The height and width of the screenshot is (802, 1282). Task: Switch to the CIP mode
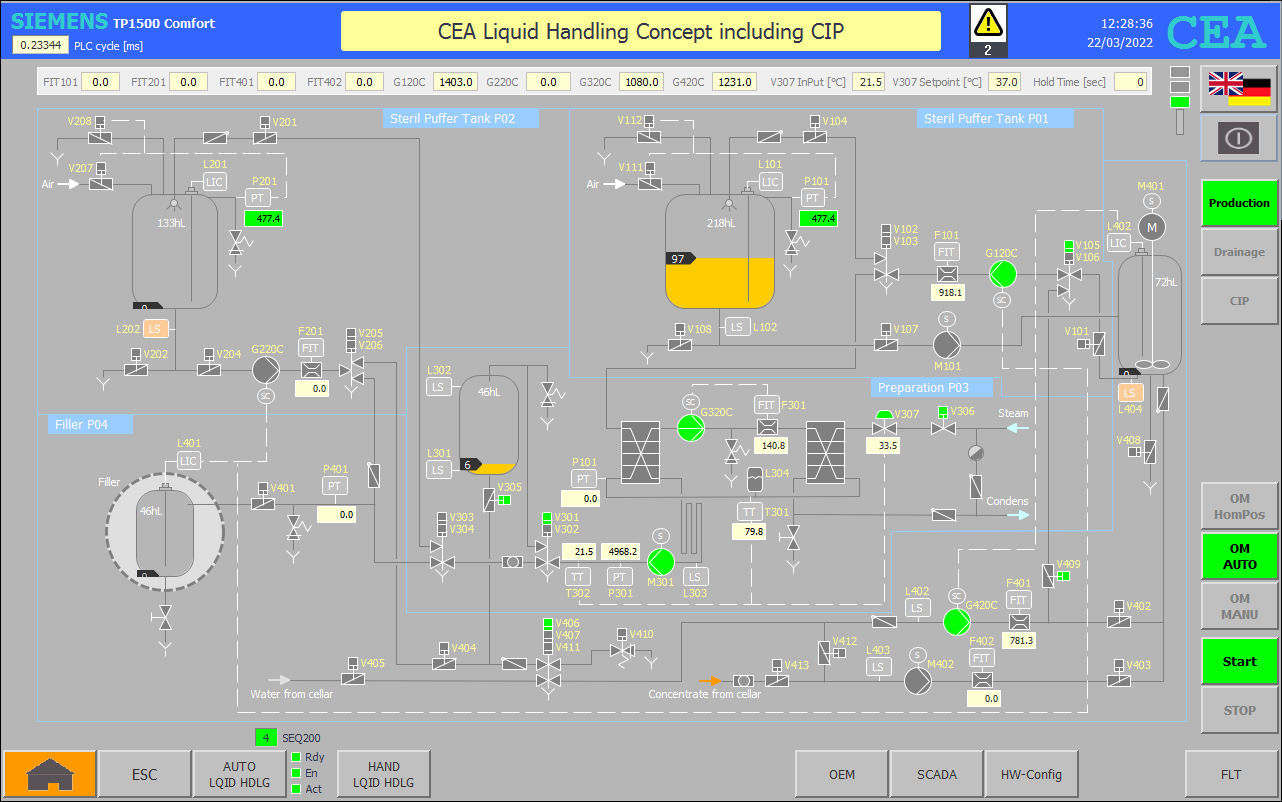tap(1239, 301)
